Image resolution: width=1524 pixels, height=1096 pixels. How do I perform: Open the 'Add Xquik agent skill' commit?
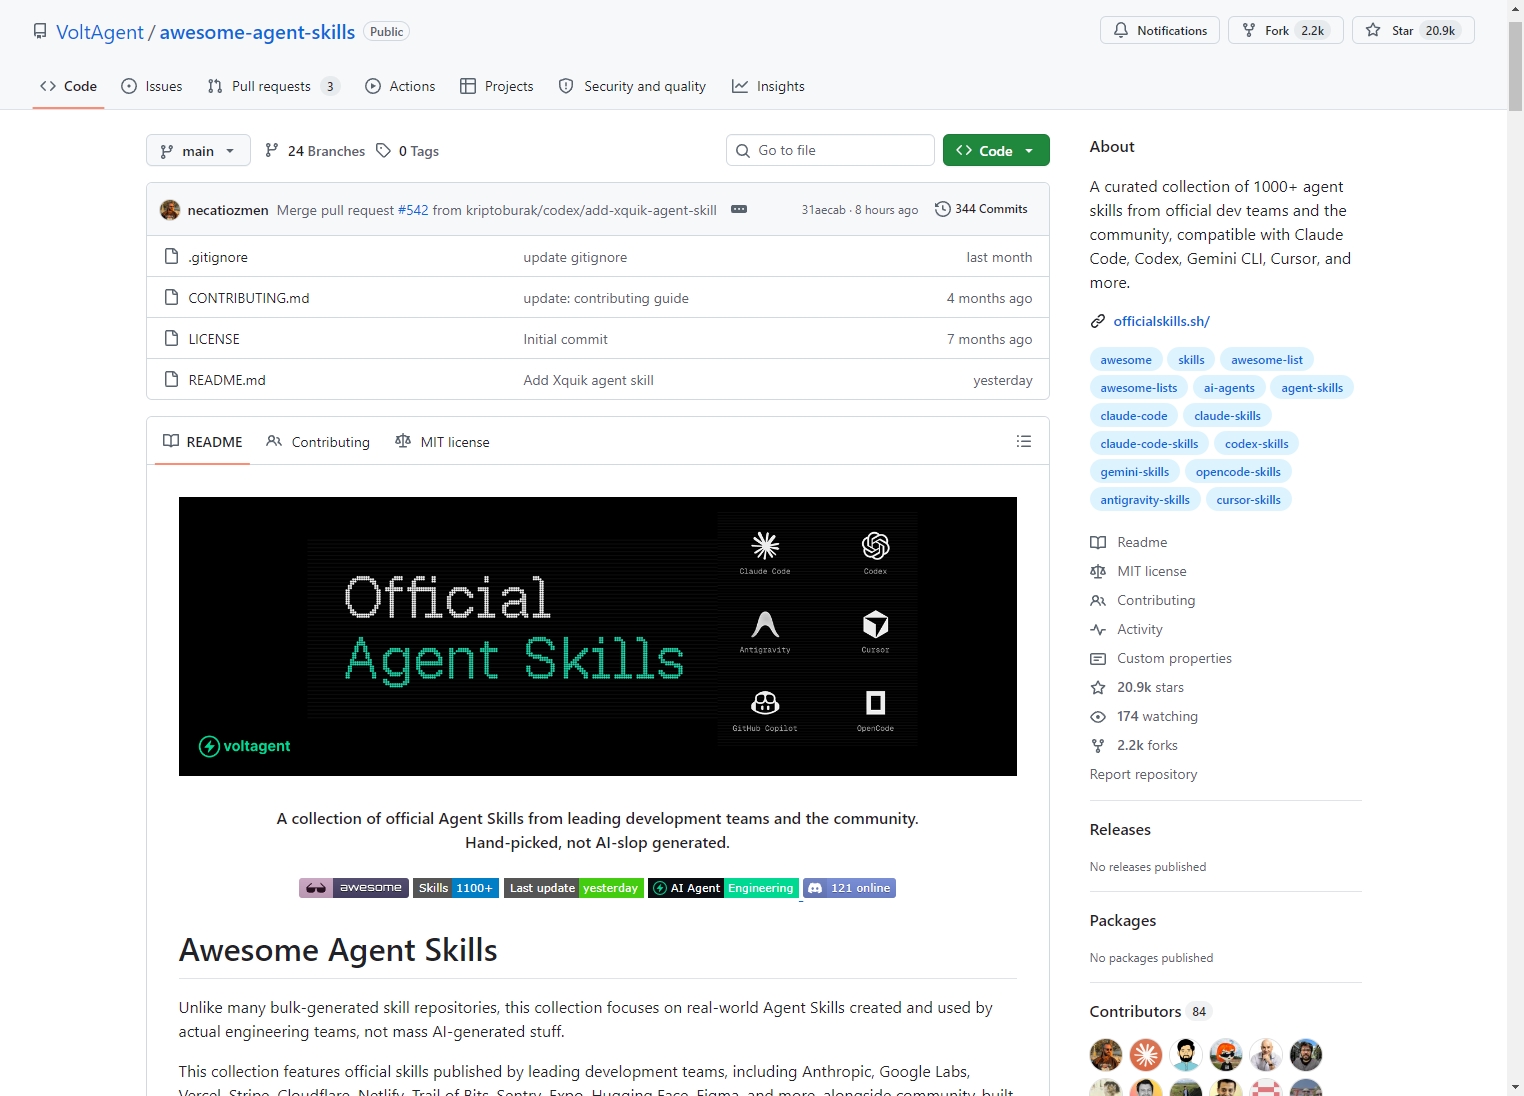[588, 380]
